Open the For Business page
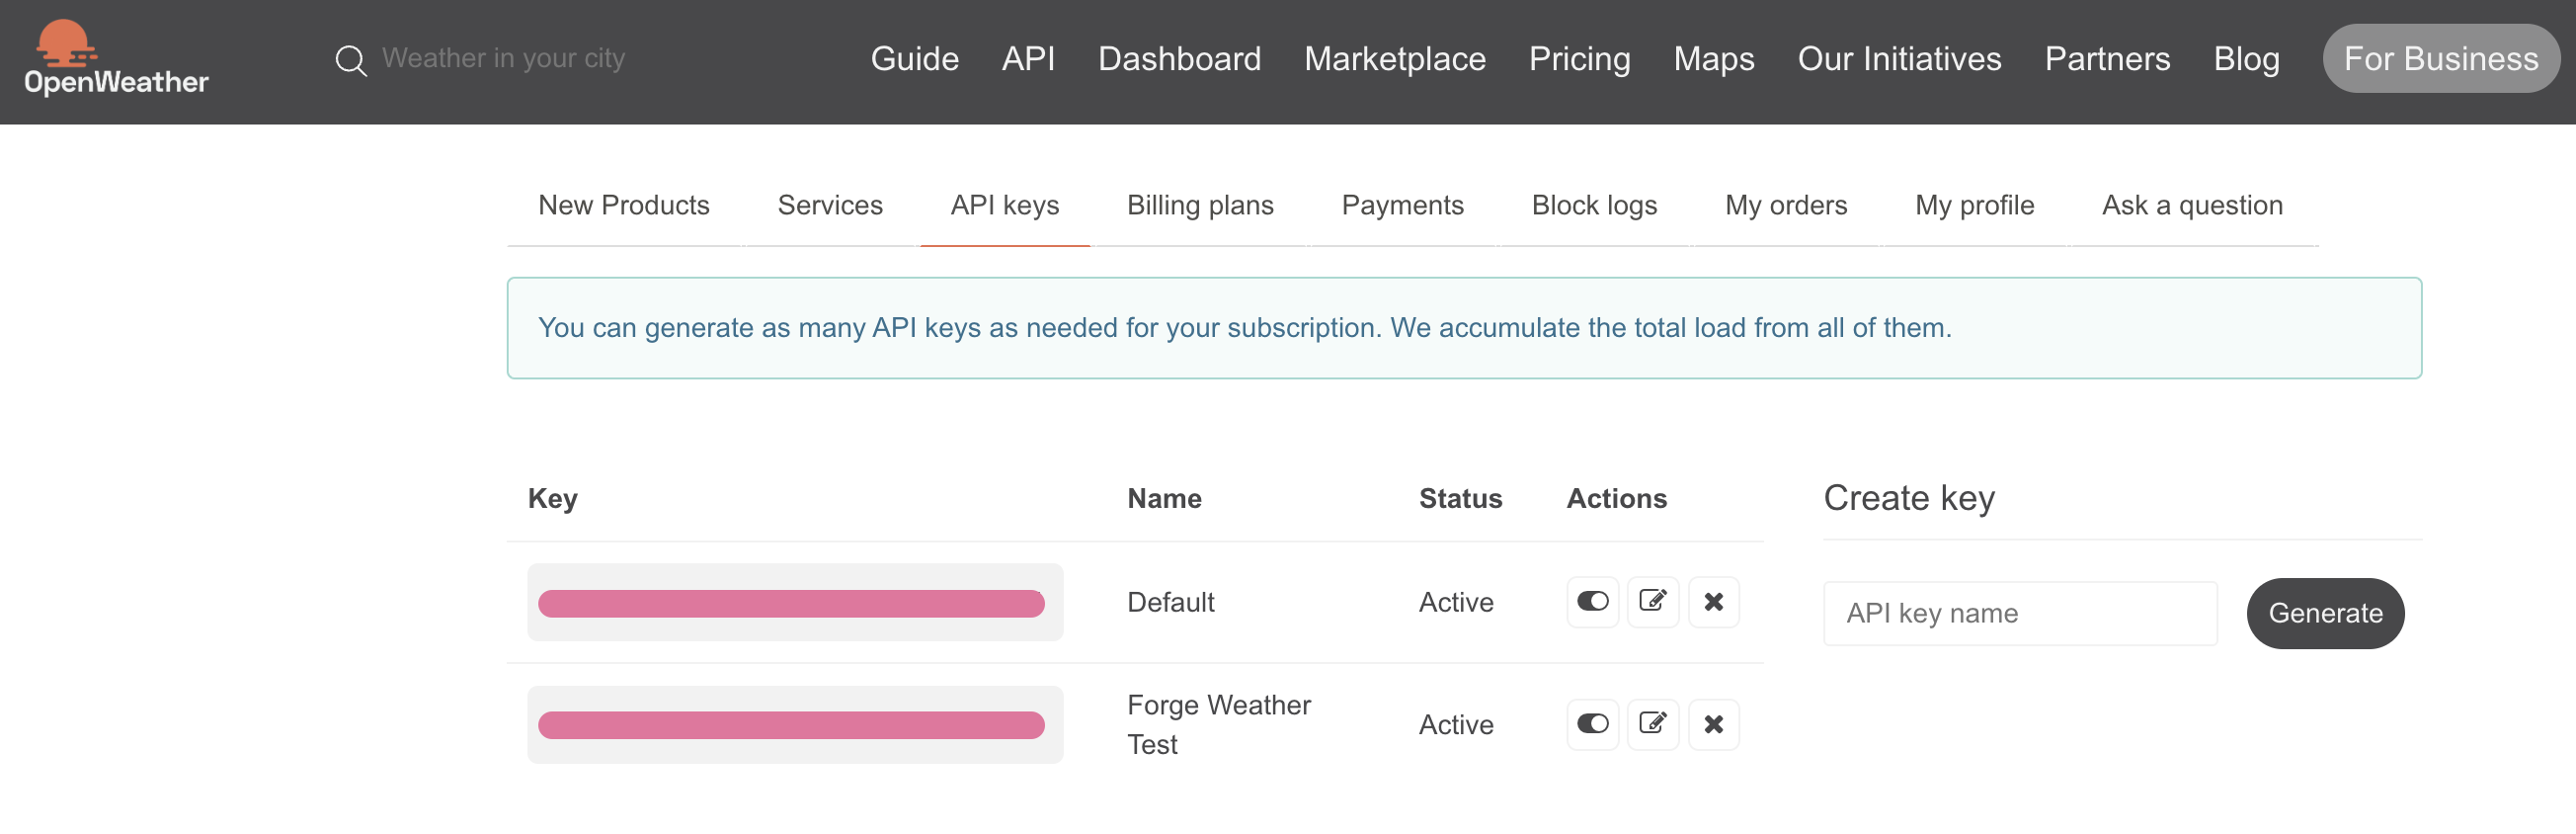 coord(2439,59)
